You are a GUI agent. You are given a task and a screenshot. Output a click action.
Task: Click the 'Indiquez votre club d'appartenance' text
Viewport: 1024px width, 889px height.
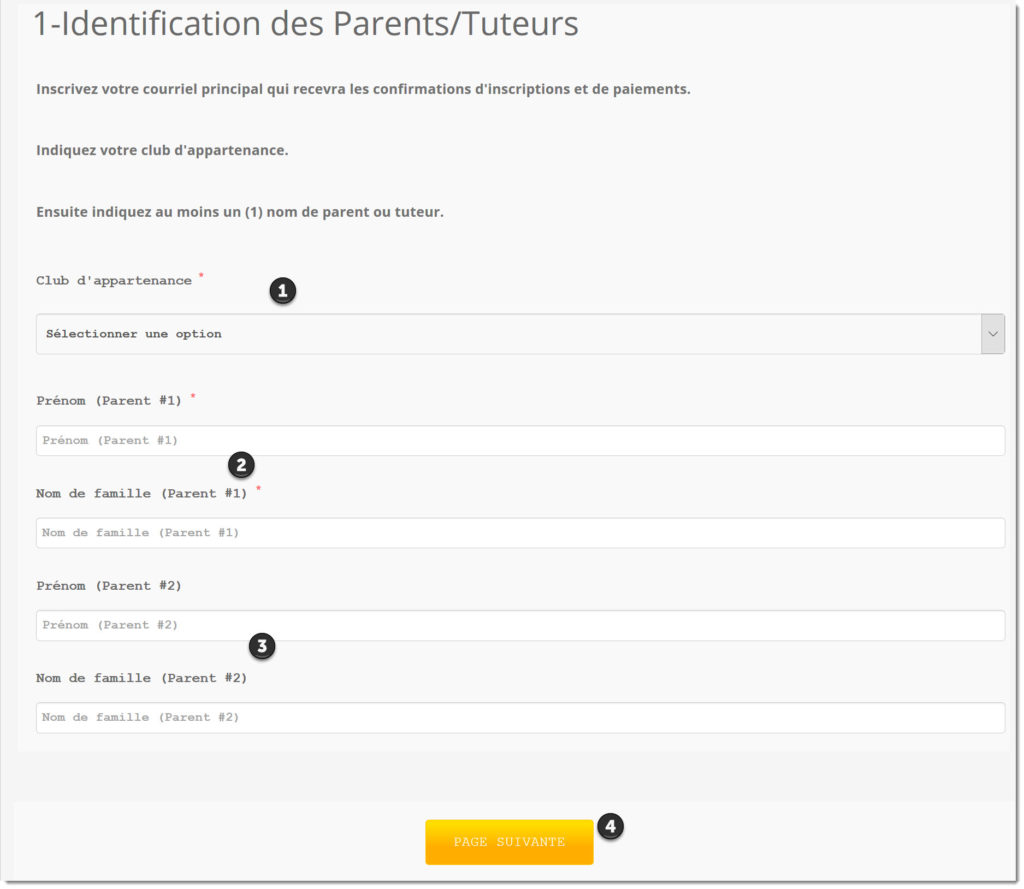pyautogui.click(x=162, y=150)
